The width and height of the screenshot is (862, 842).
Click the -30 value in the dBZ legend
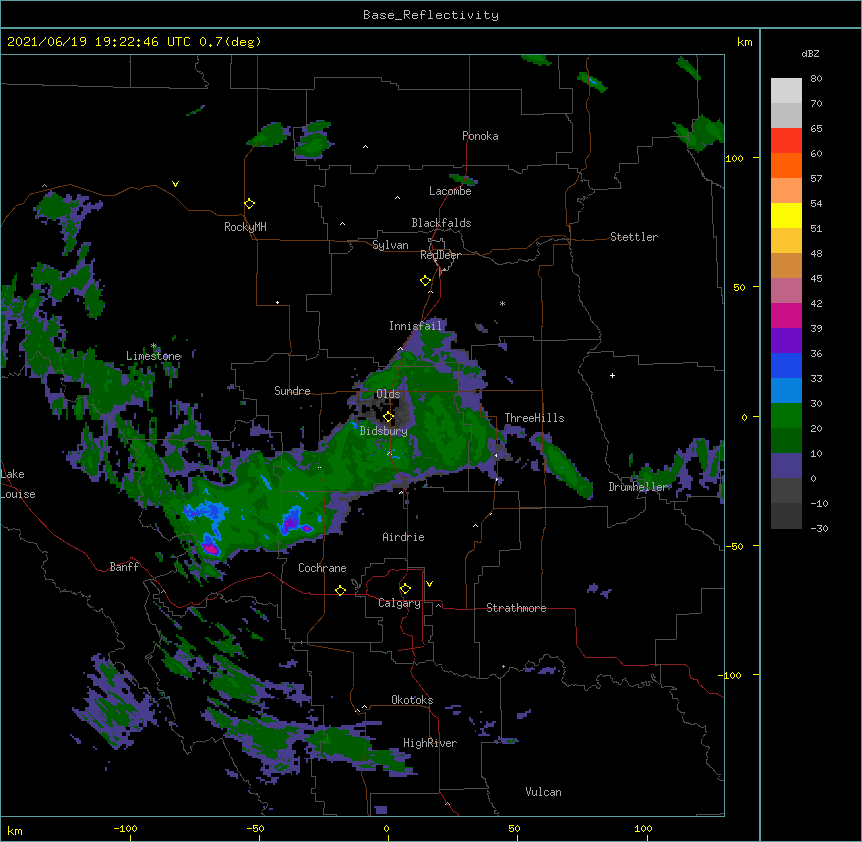[x=819, y=528]
